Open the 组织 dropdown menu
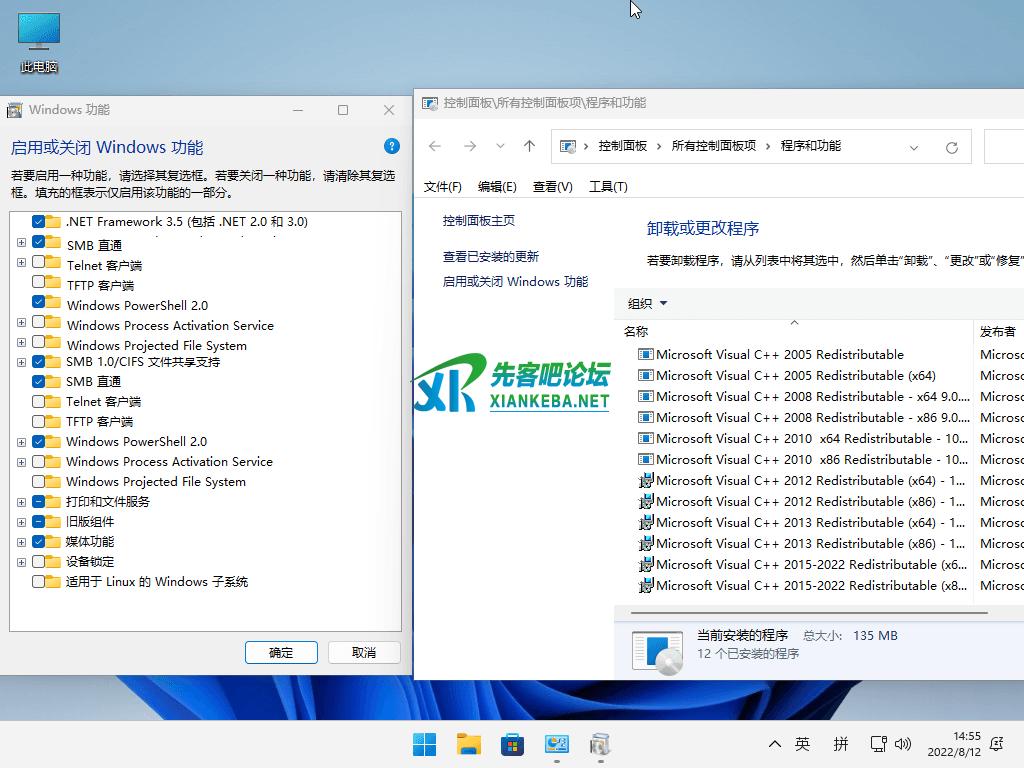The image size is (1024, 768). pyautogui.click(x=647, y=304)
